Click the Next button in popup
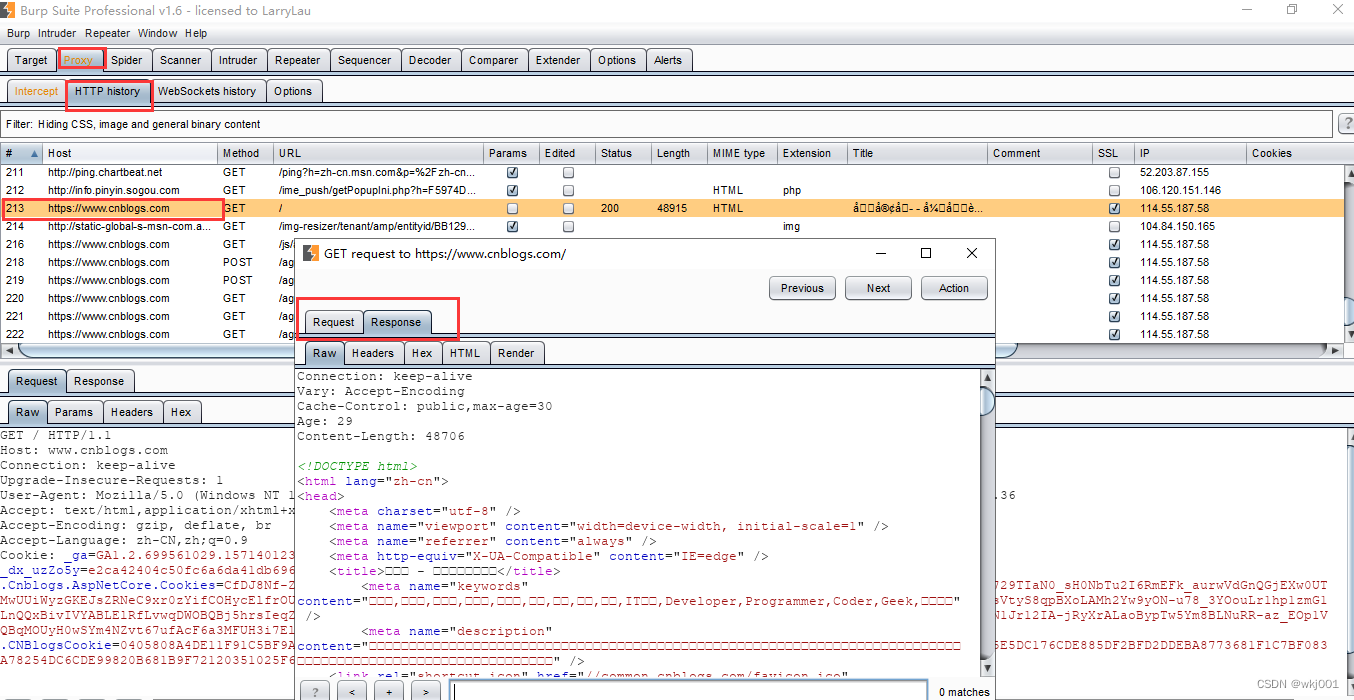The height and width of the screenshot is (700, 1354). 878,288
